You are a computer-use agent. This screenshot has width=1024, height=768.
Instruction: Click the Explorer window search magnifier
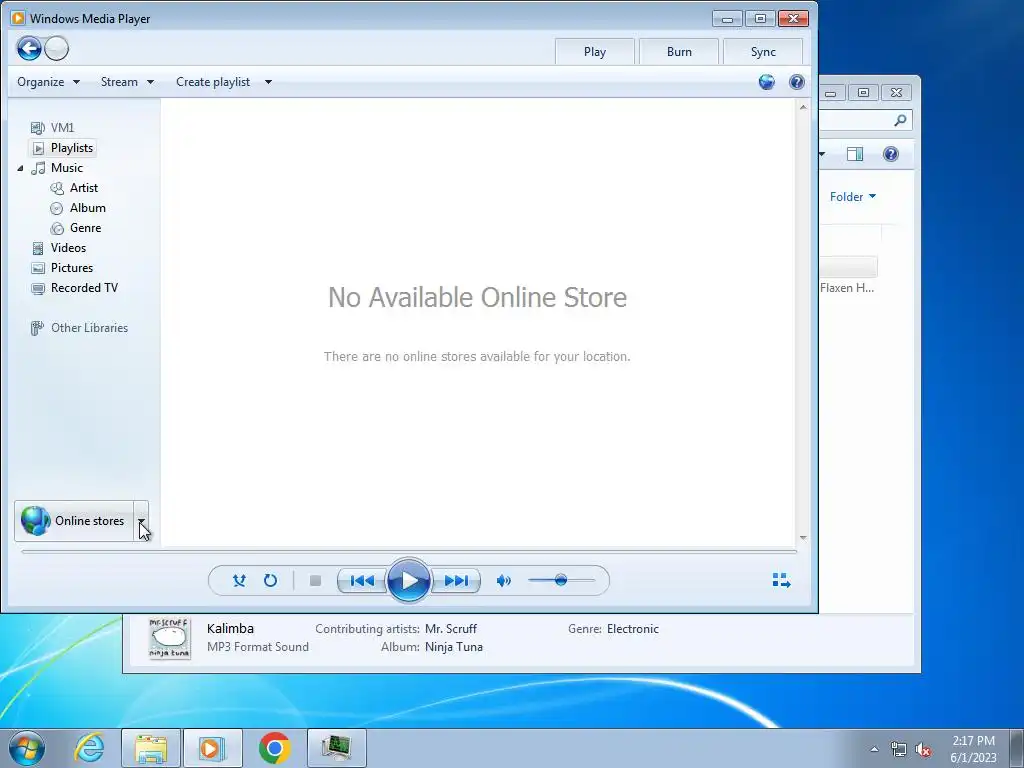coord(900,120)
